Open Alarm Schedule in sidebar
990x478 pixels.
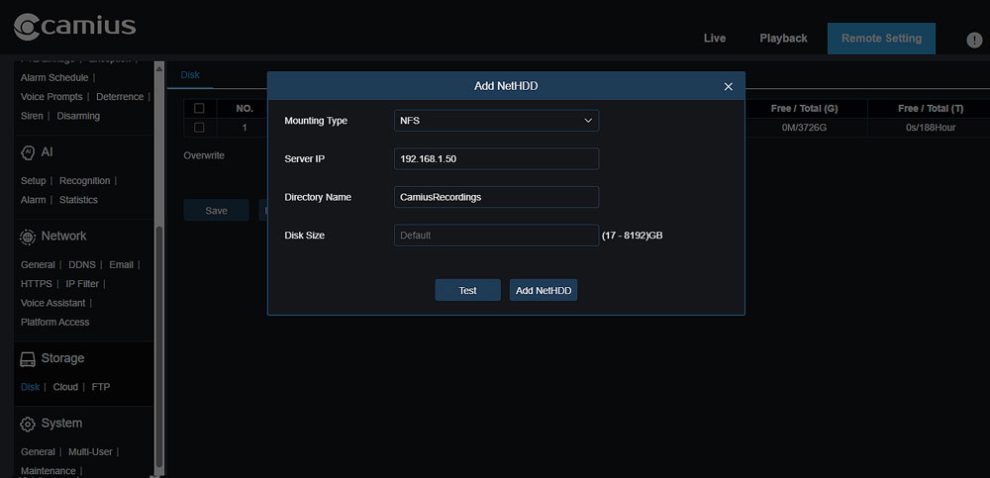tap(54, 78)
